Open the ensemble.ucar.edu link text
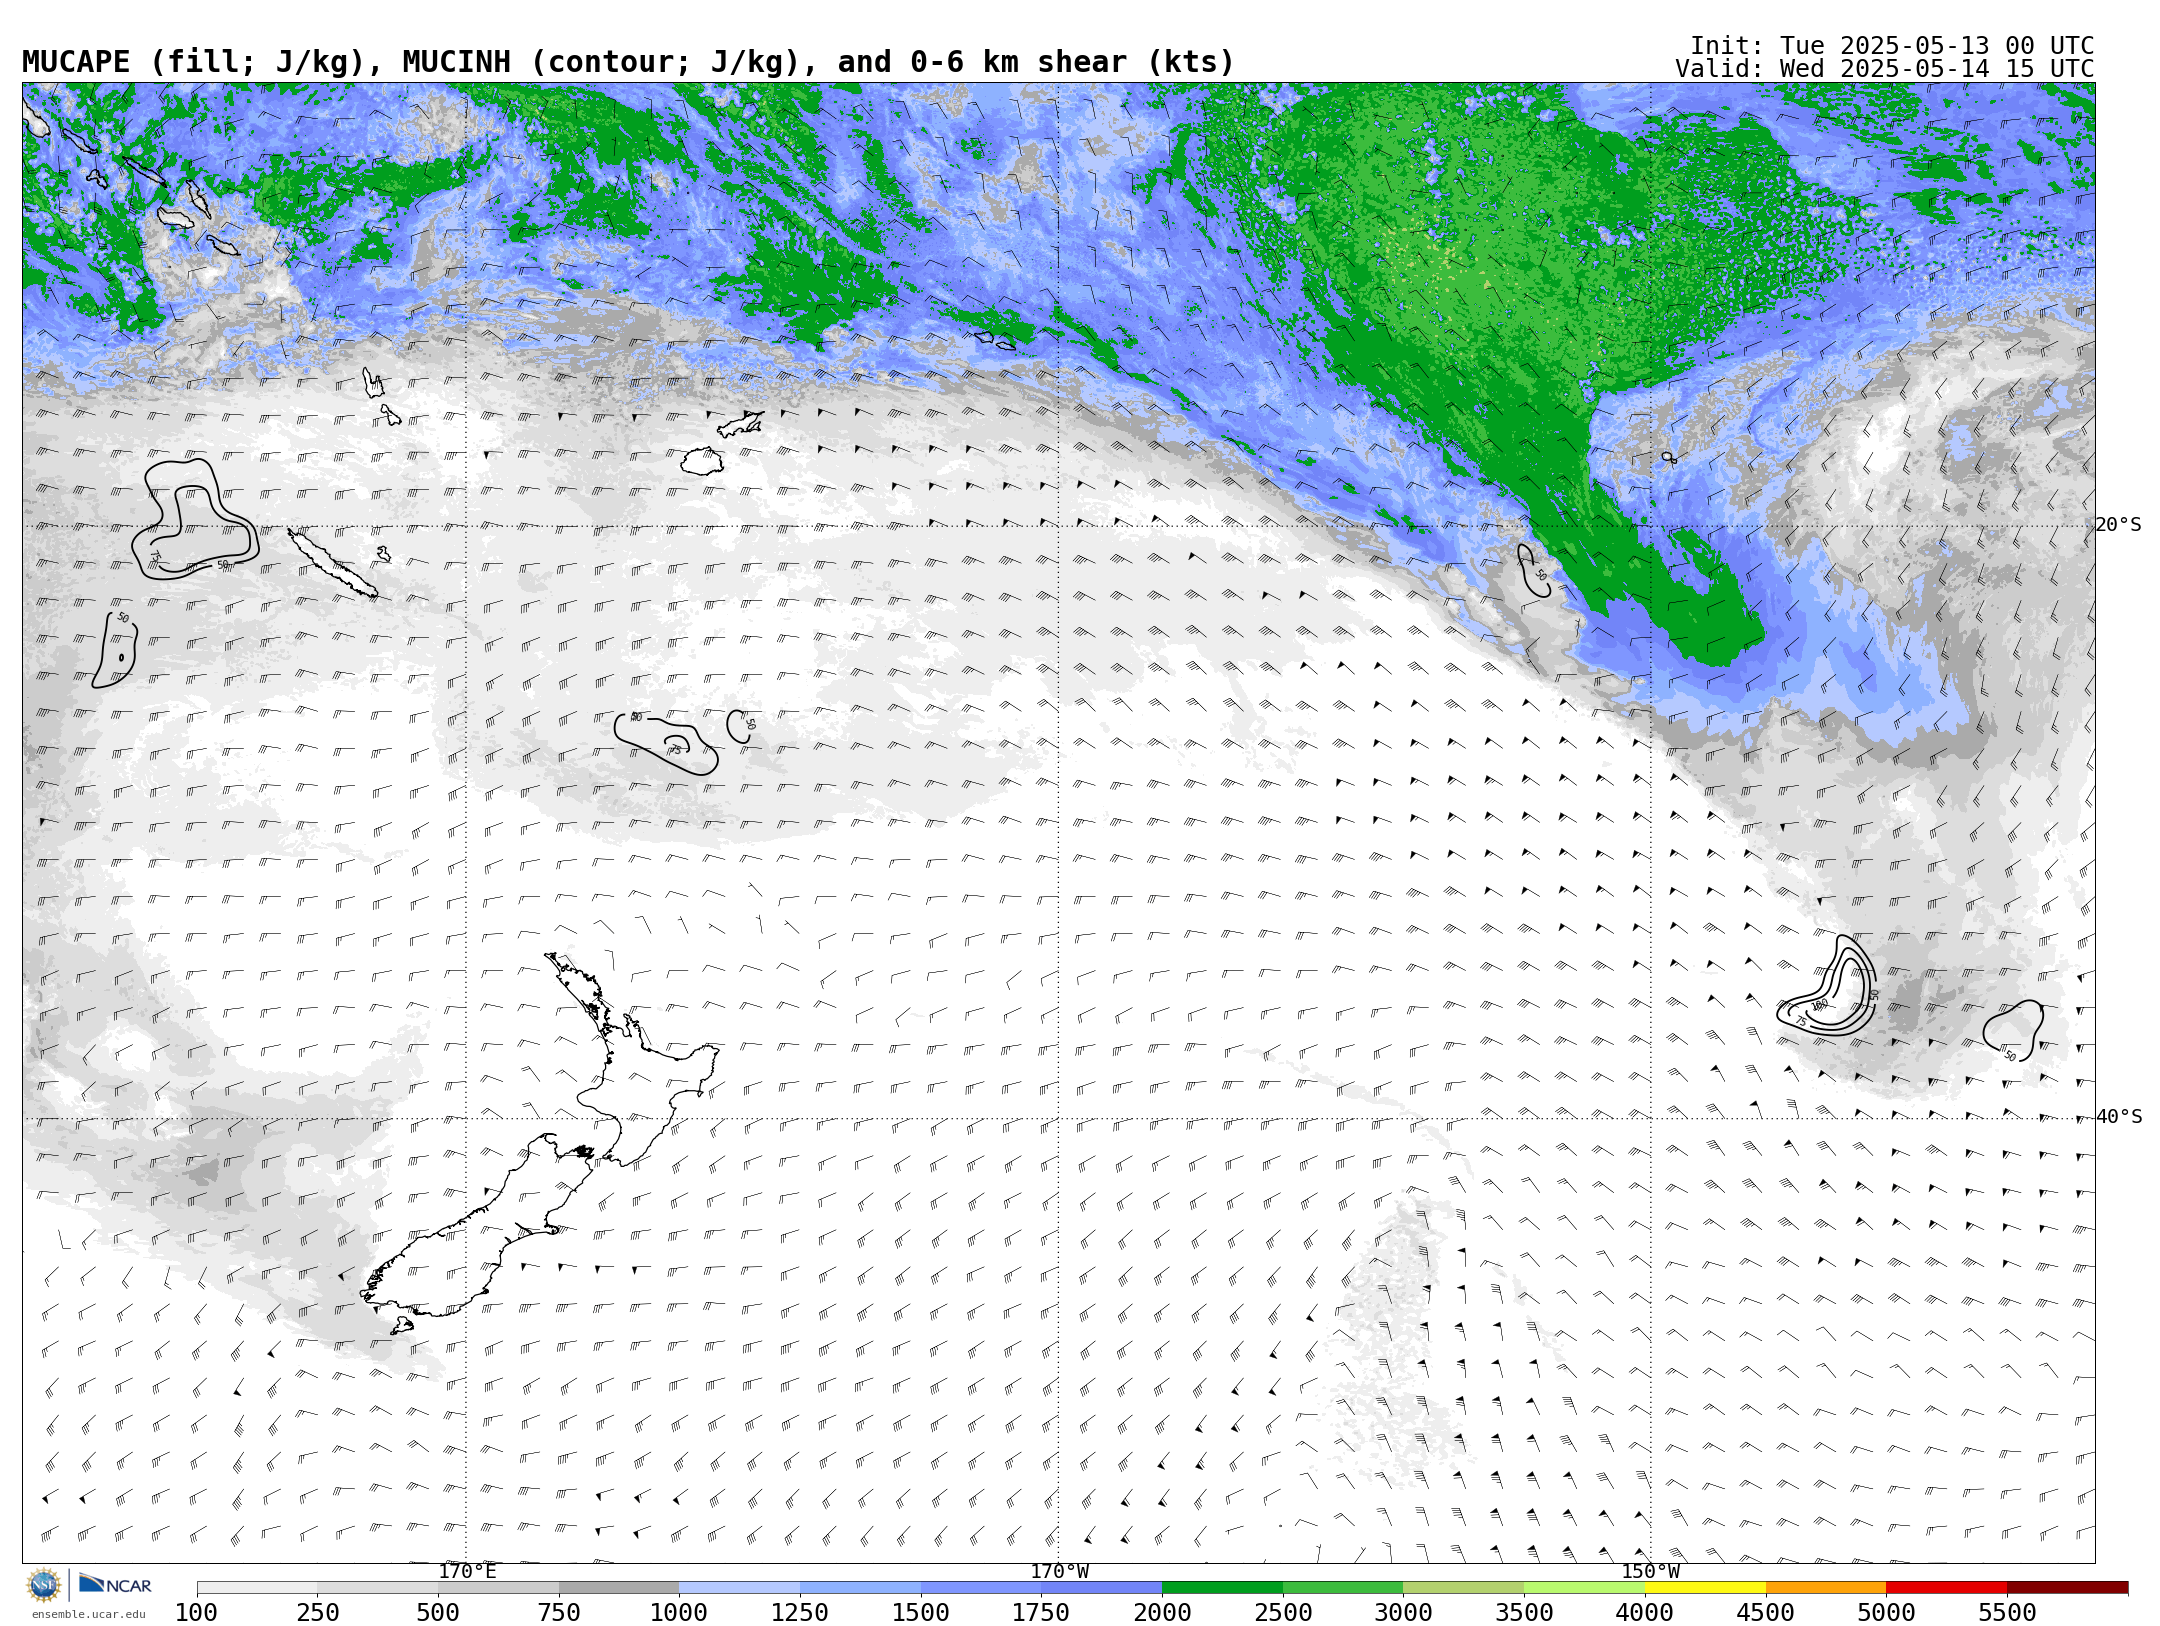Image resolution: width=2160 pixels, height=1626 pixels. (x=88, y=1614)
